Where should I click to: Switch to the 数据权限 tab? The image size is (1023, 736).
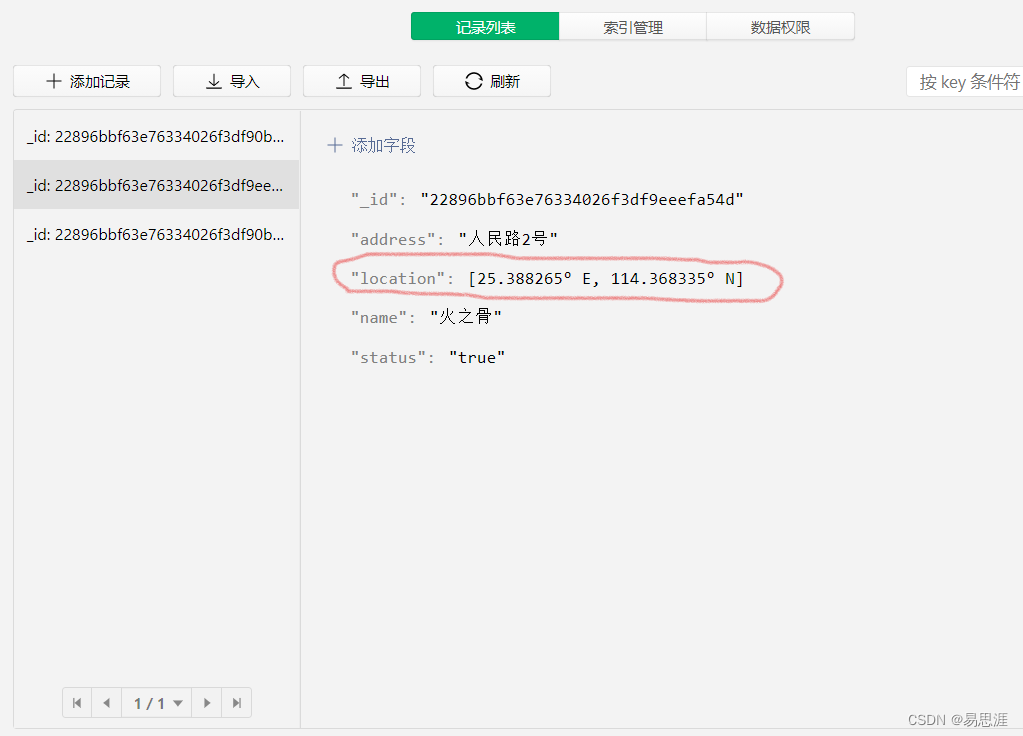(x=780, y=26)
